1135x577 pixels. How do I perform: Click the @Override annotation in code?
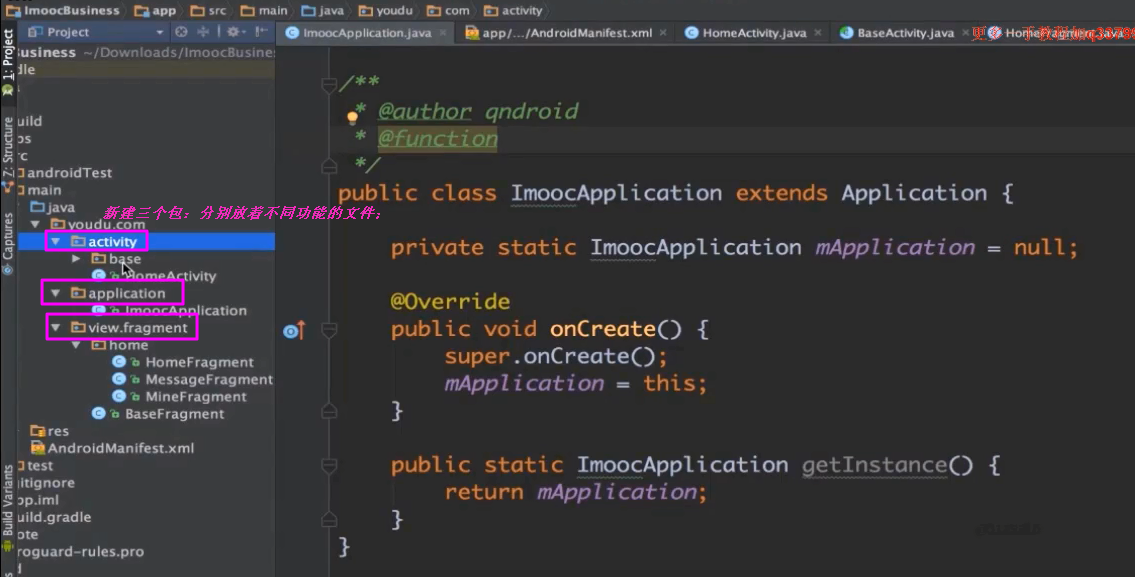450,302
